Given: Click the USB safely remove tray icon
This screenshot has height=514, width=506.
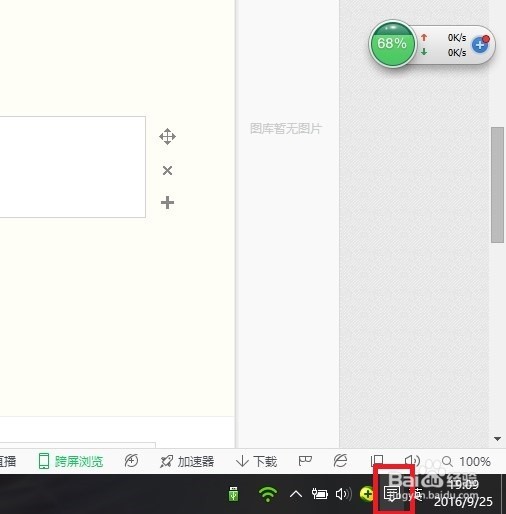Looking at the screenshot, I should pos(233,494).
